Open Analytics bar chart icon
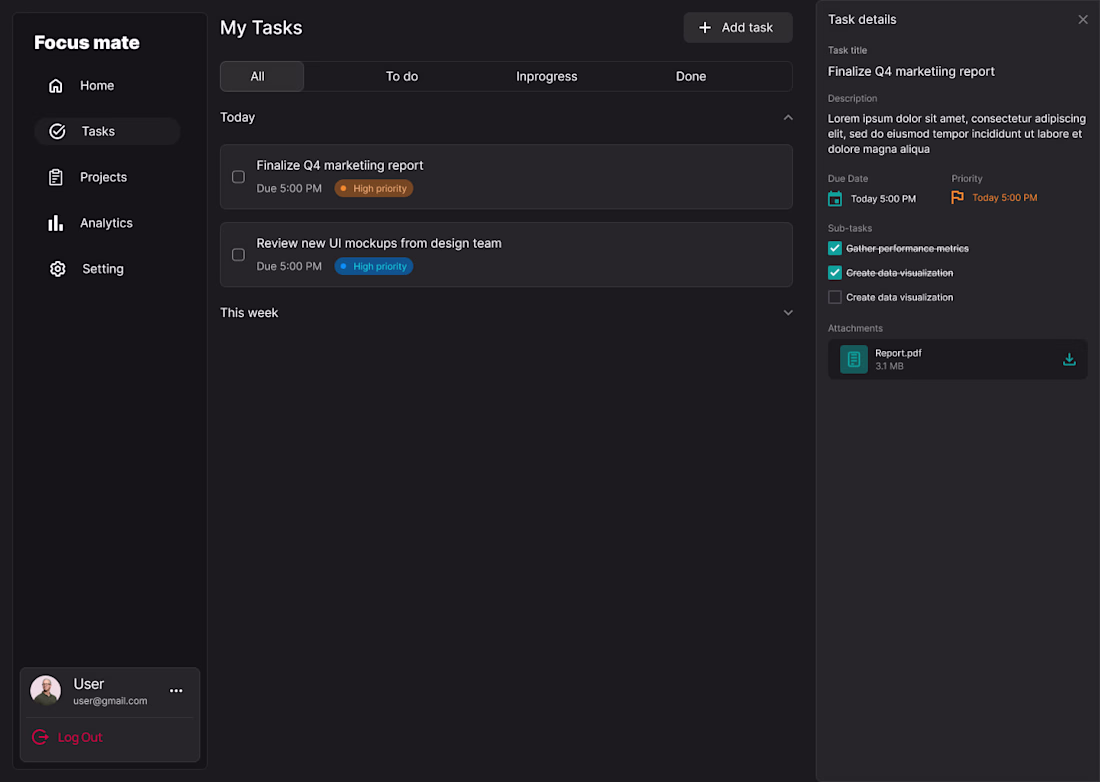This screenshot has height=782, width=1100. point(56,223)
